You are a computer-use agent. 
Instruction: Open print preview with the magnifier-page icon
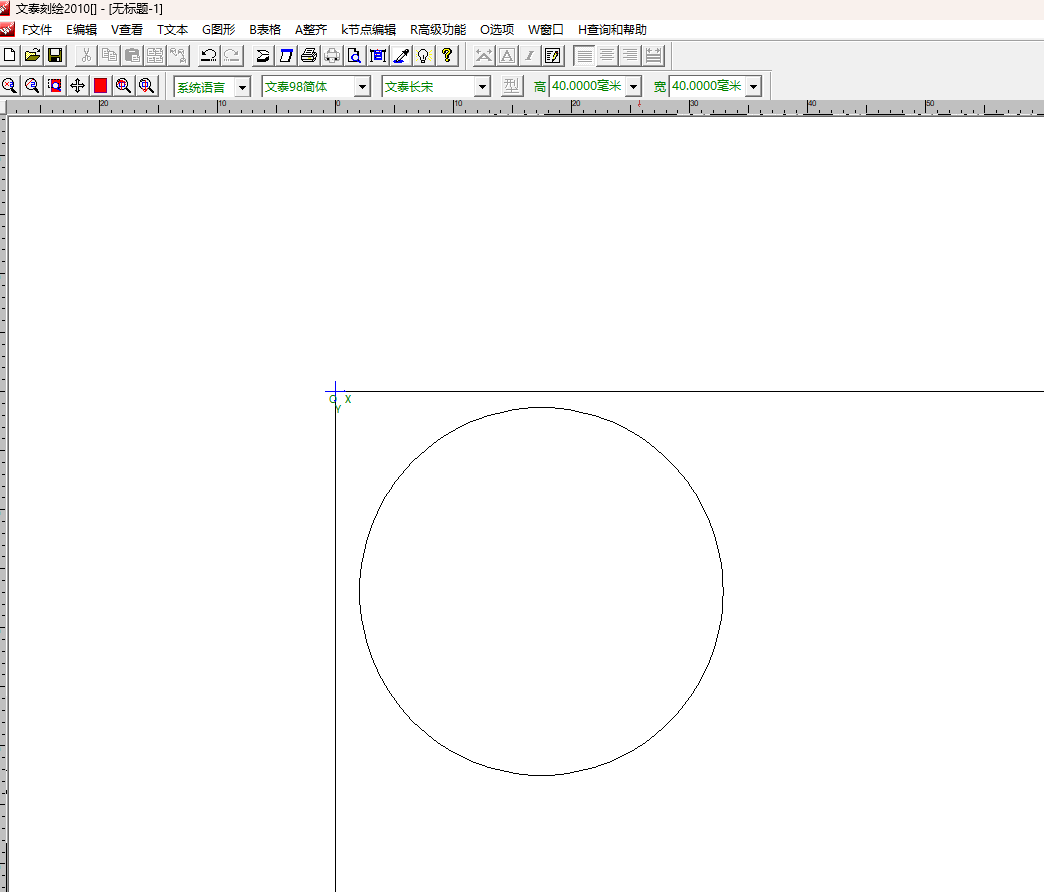(x=354, y=55)
